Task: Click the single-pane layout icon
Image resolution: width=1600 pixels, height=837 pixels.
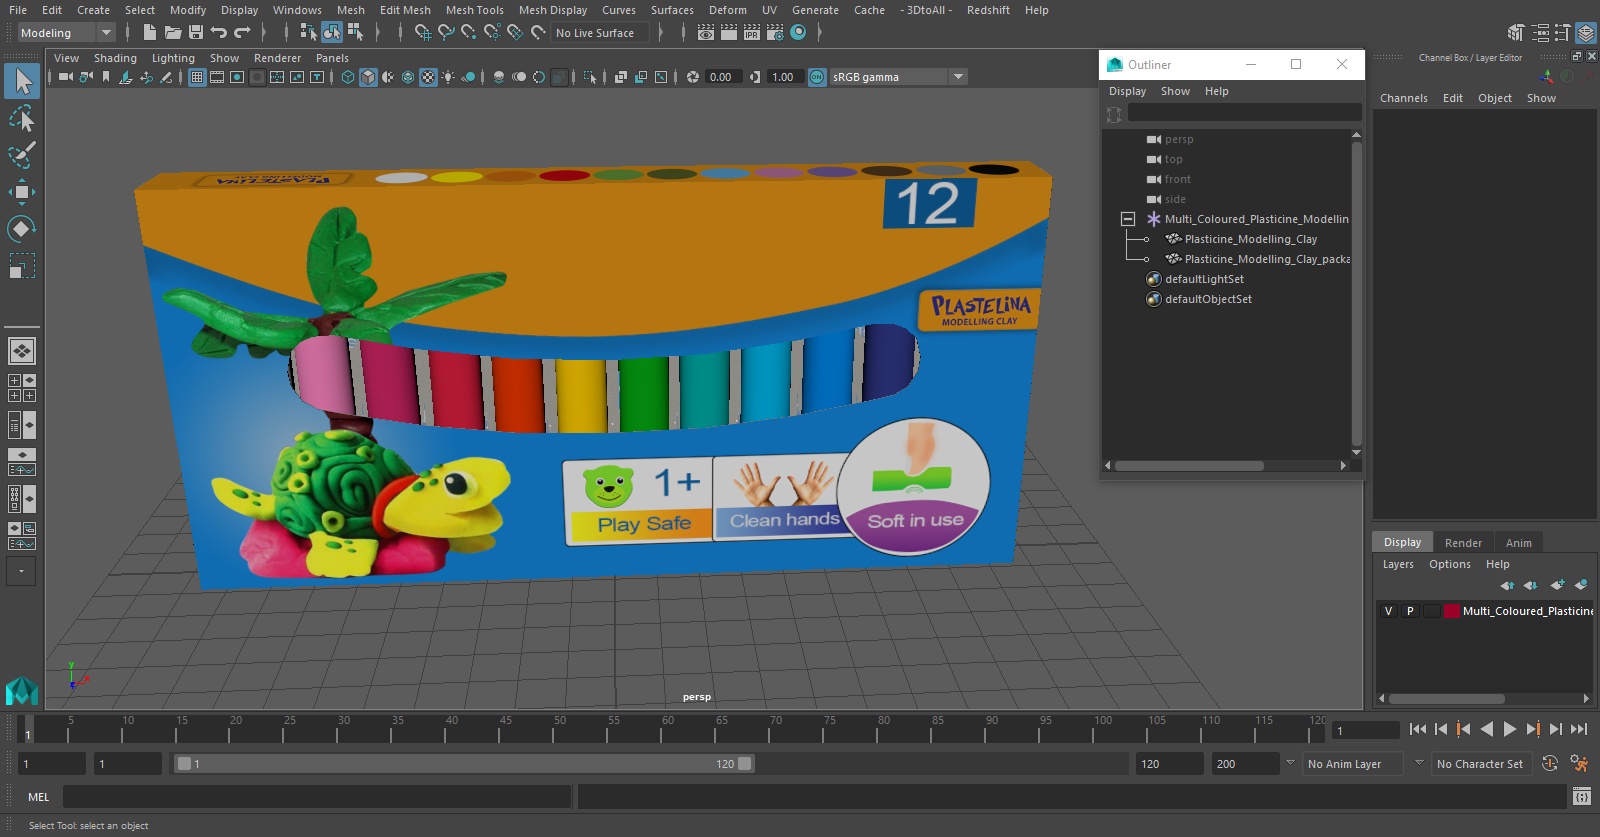Action: pos(22,351)
